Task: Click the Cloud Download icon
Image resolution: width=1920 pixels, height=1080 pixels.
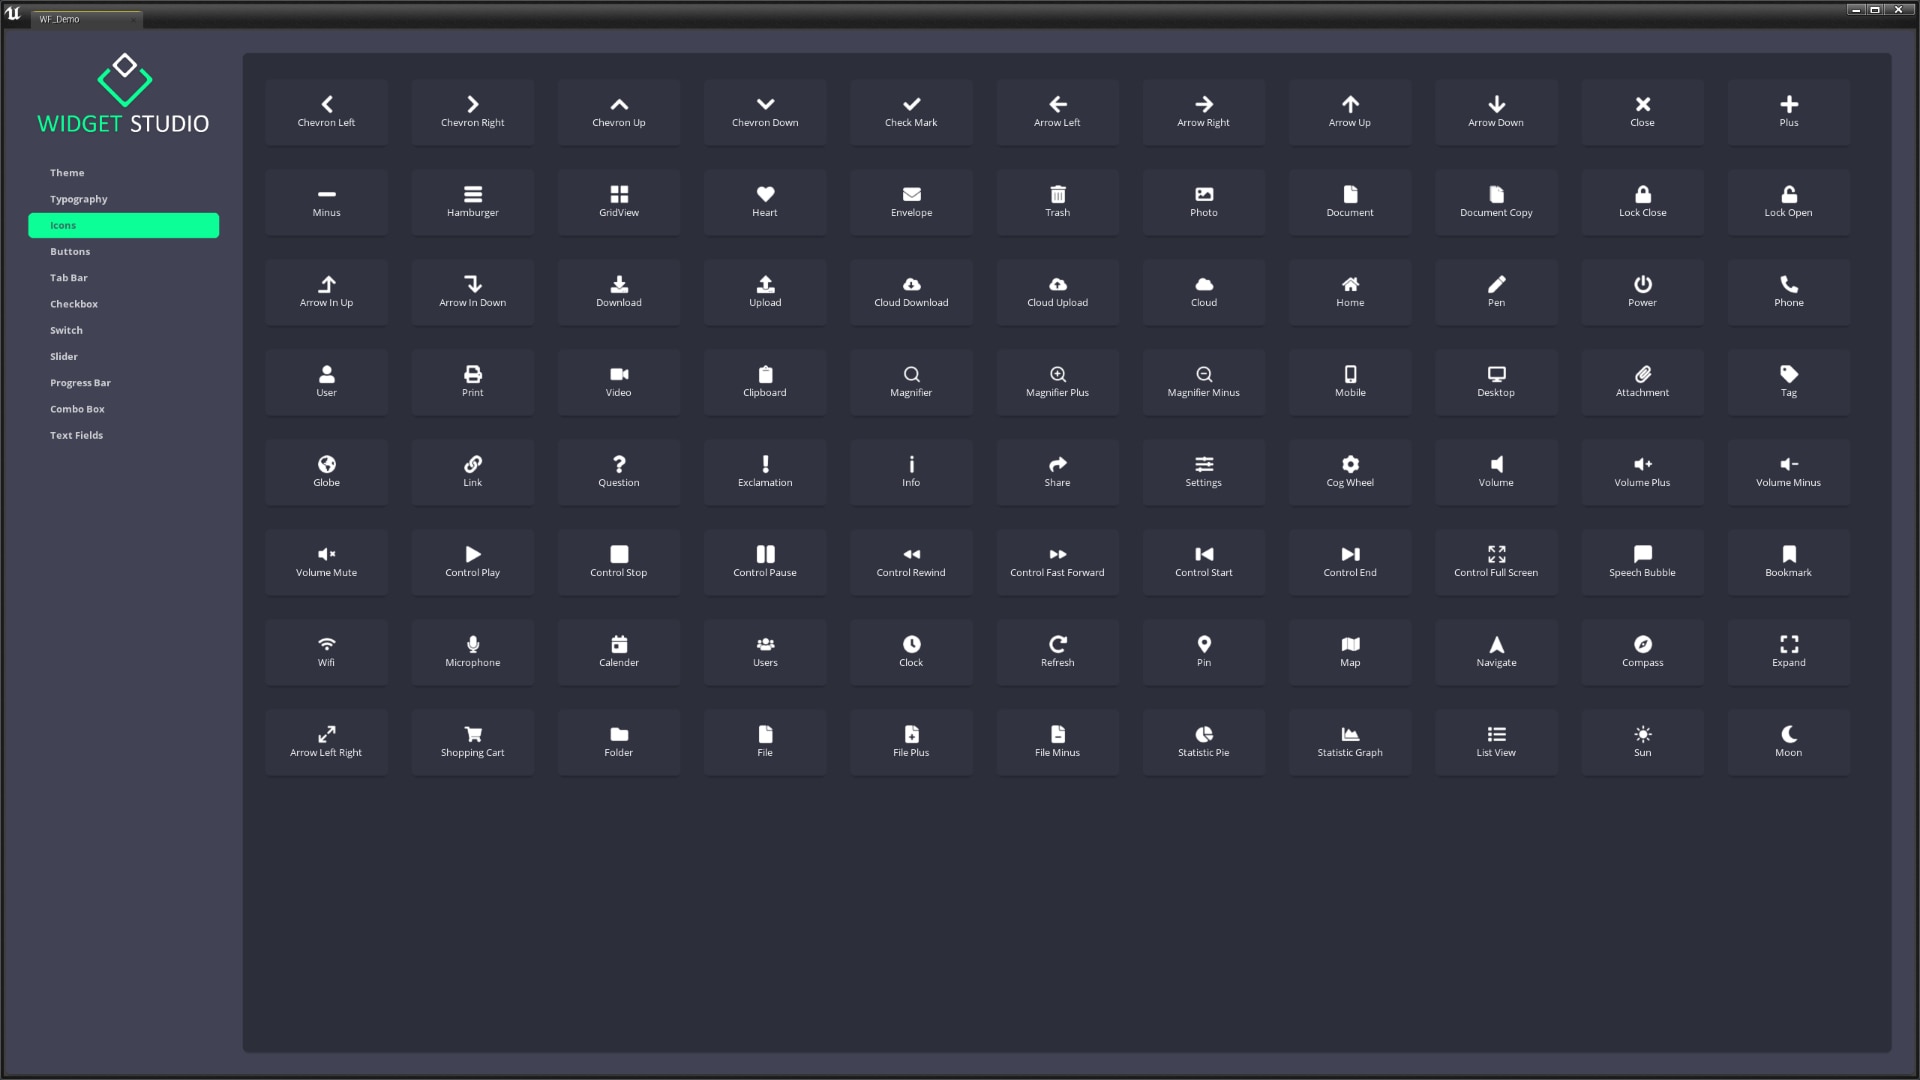Action: [910, 291]
